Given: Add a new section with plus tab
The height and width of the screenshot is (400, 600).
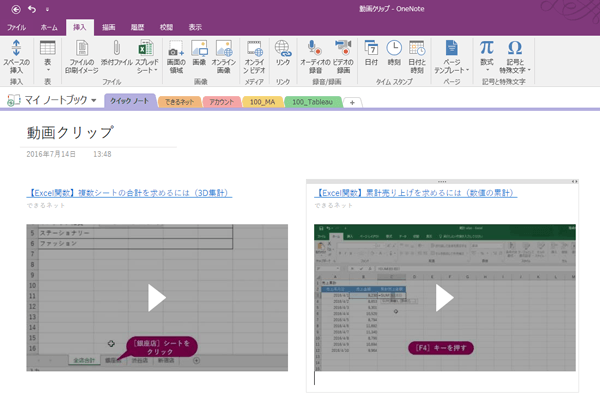Looking at the screenshot, I should (x=352, y=103).
